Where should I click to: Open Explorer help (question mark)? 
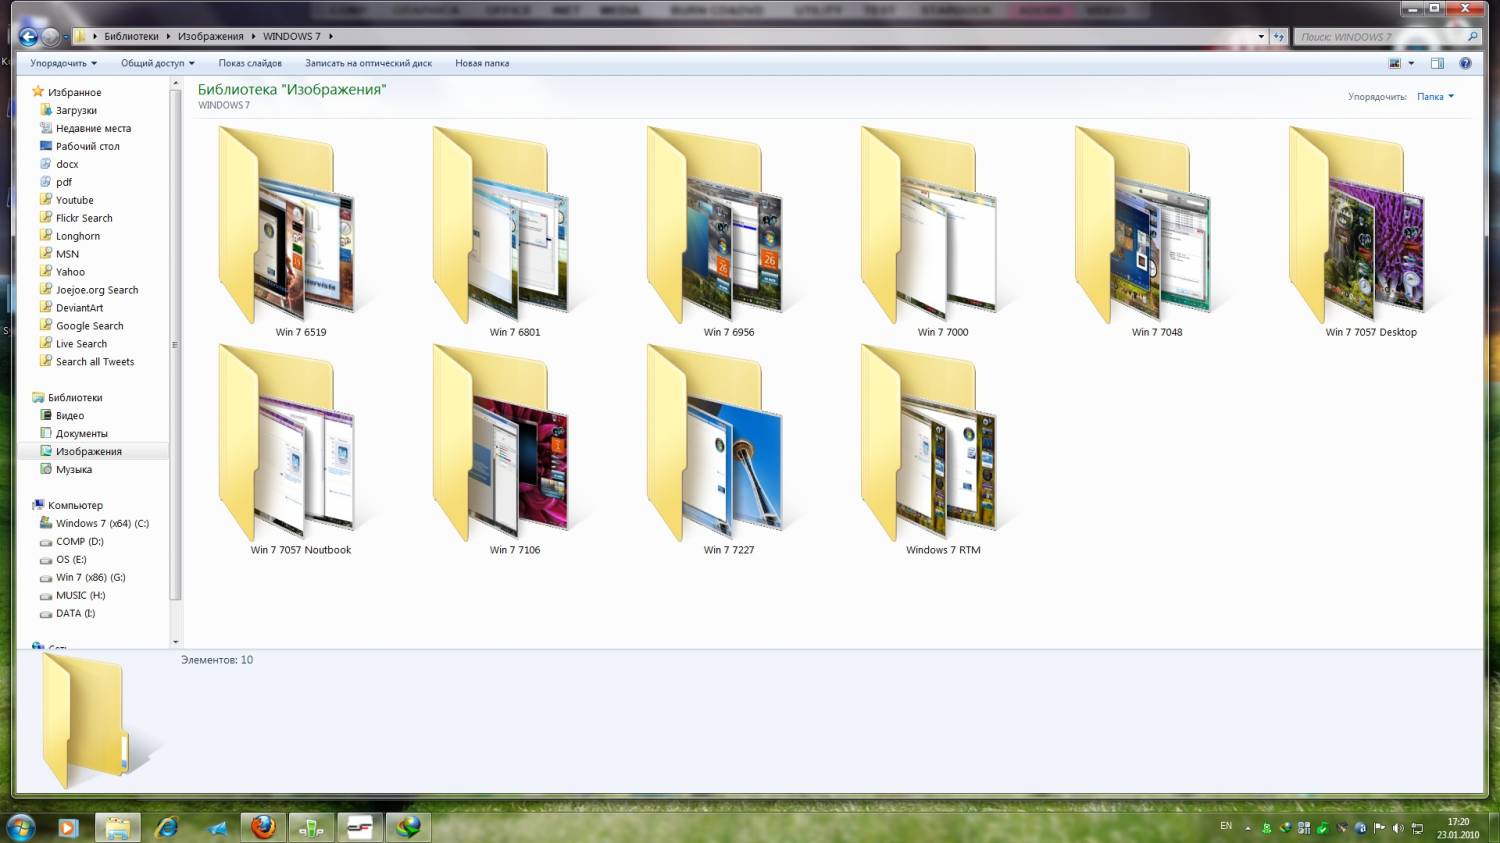pyautogui.click(x=1465, y=63)
